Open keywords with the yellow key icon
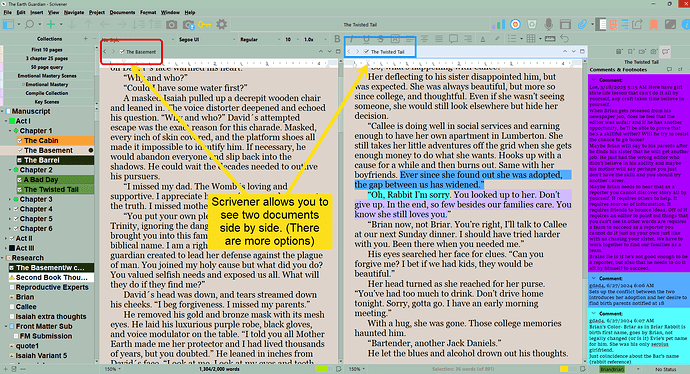The height and width of the screenshot is (374, 690). pyautogui.click(x=204, y=25)
